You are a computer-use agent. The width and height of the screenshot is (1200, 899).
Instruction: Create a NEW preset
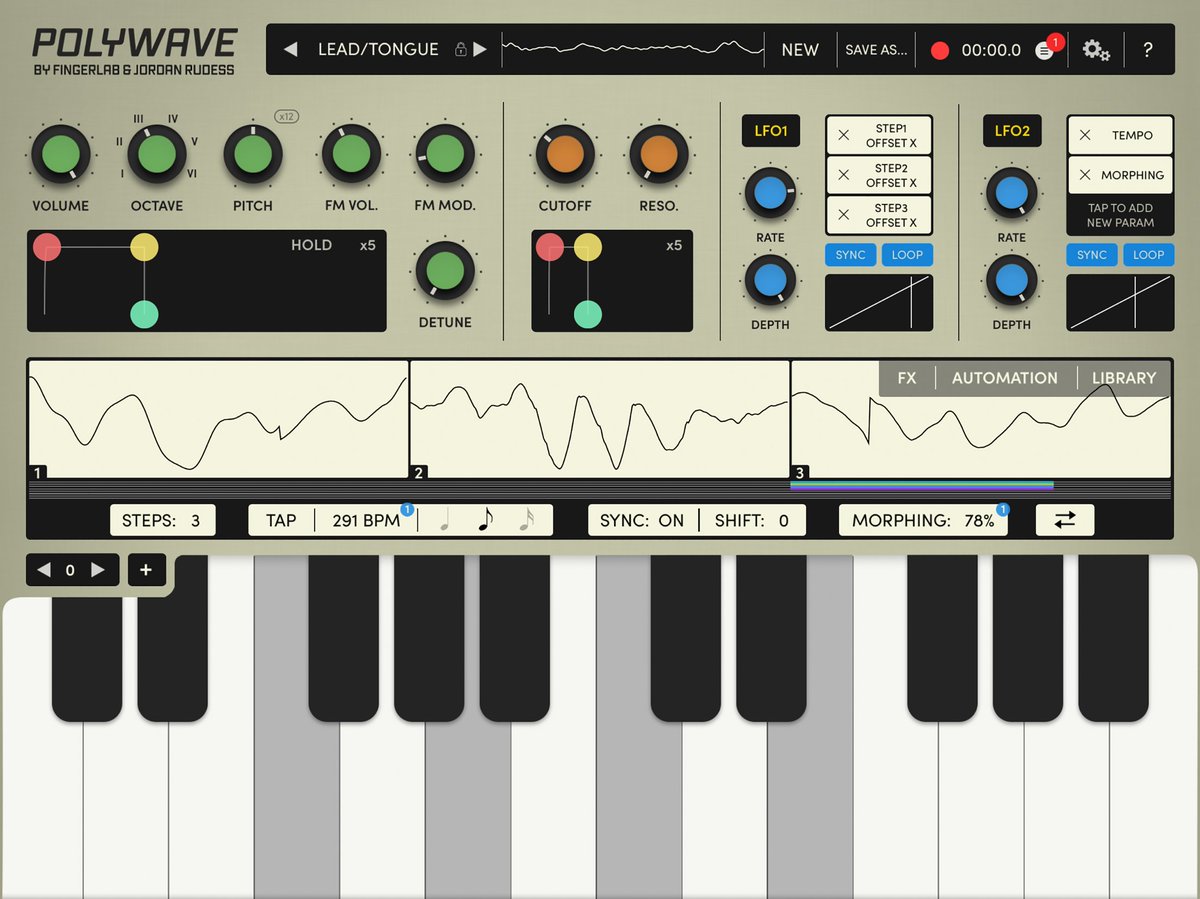[x=800, y=49]
